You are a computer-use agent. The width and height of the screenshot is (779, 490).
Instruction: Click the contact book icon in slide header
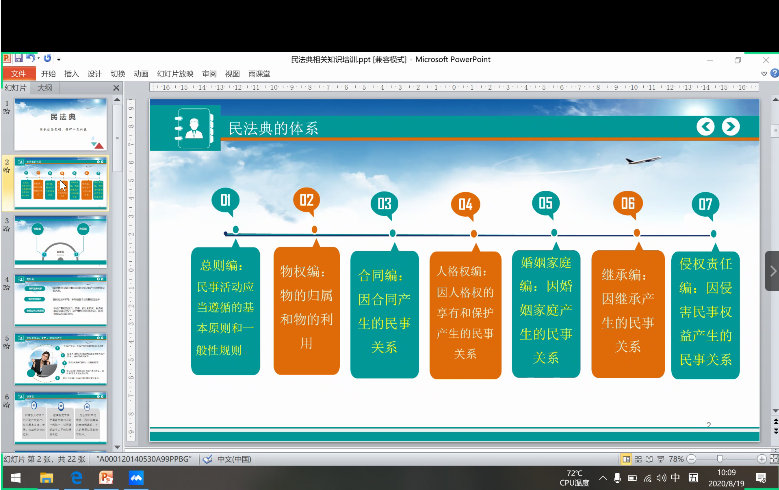(x=194, y=128)
